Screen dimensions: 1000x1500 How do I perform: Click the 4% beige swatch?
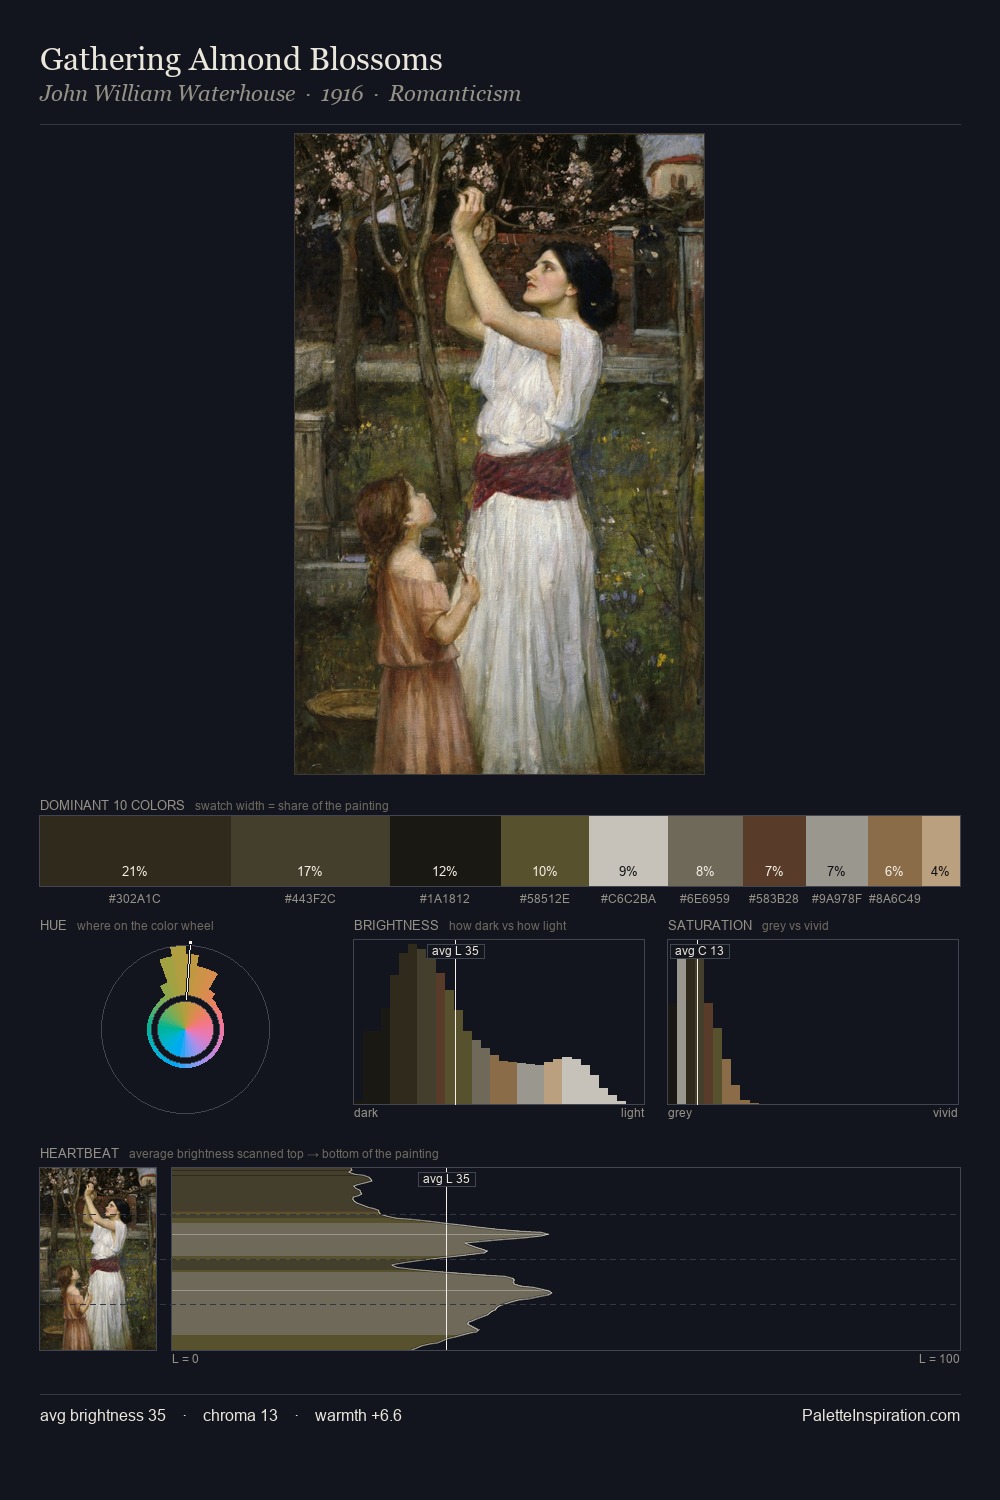tap(941, 851)
